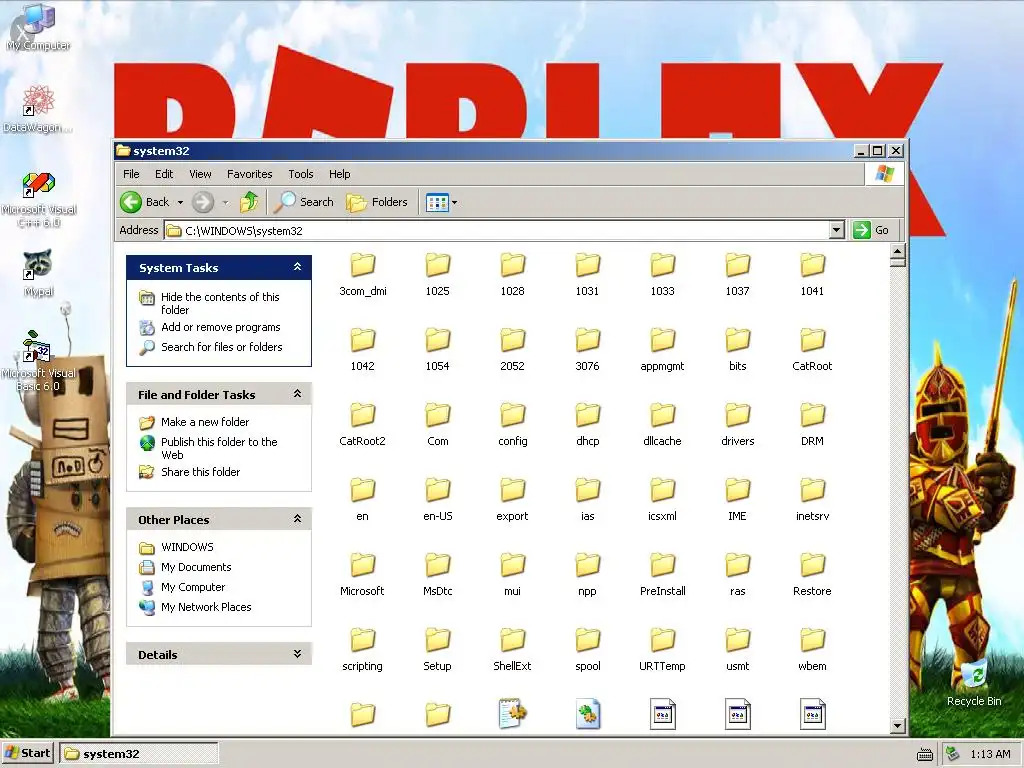Image resolution: width=1024 pixels, height=768 pixels.
Task: Collapse the Other Places panel
Action: click(x=297, y=519)
